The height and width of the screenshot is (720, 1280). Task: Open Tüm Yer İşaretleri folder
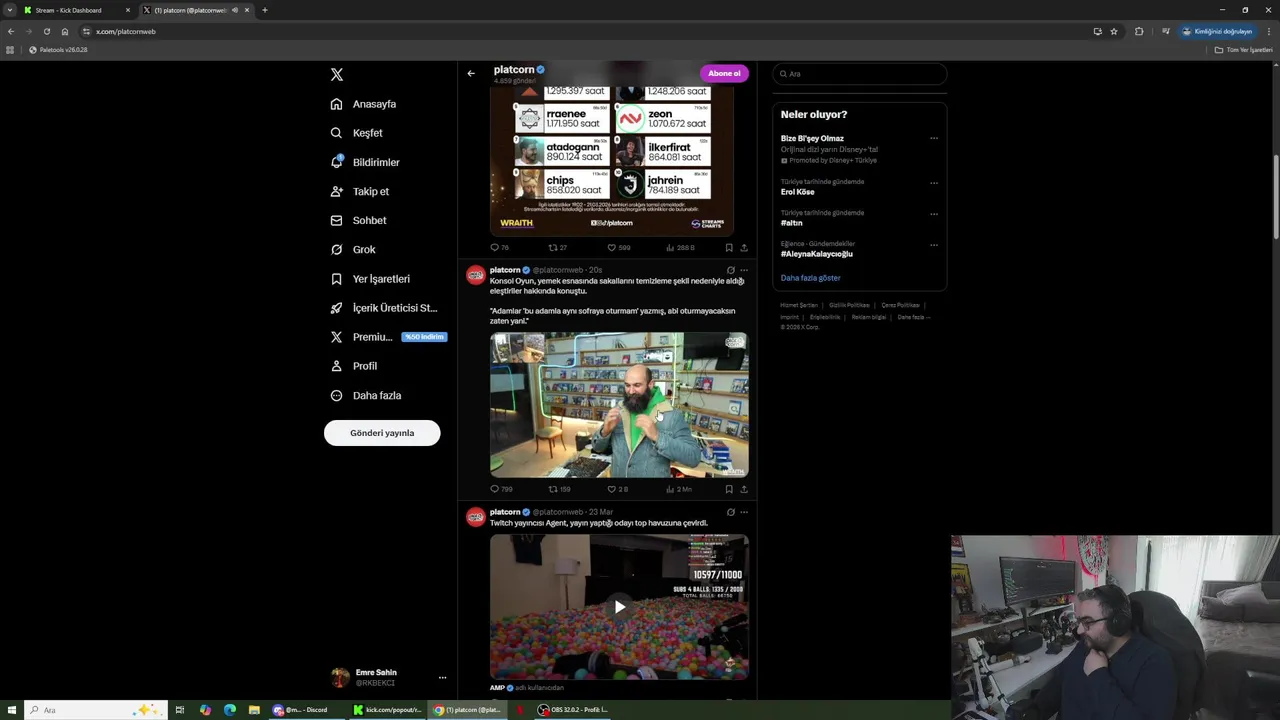click(1244, 50)
